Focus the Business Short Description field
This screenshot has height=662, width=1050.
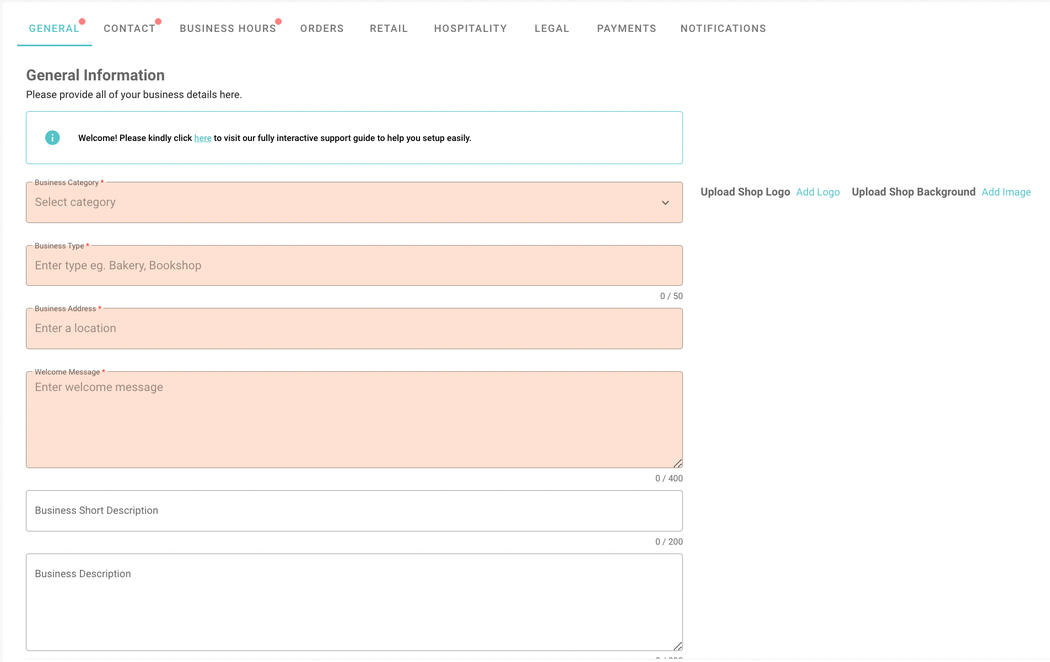tap(354, 511)
